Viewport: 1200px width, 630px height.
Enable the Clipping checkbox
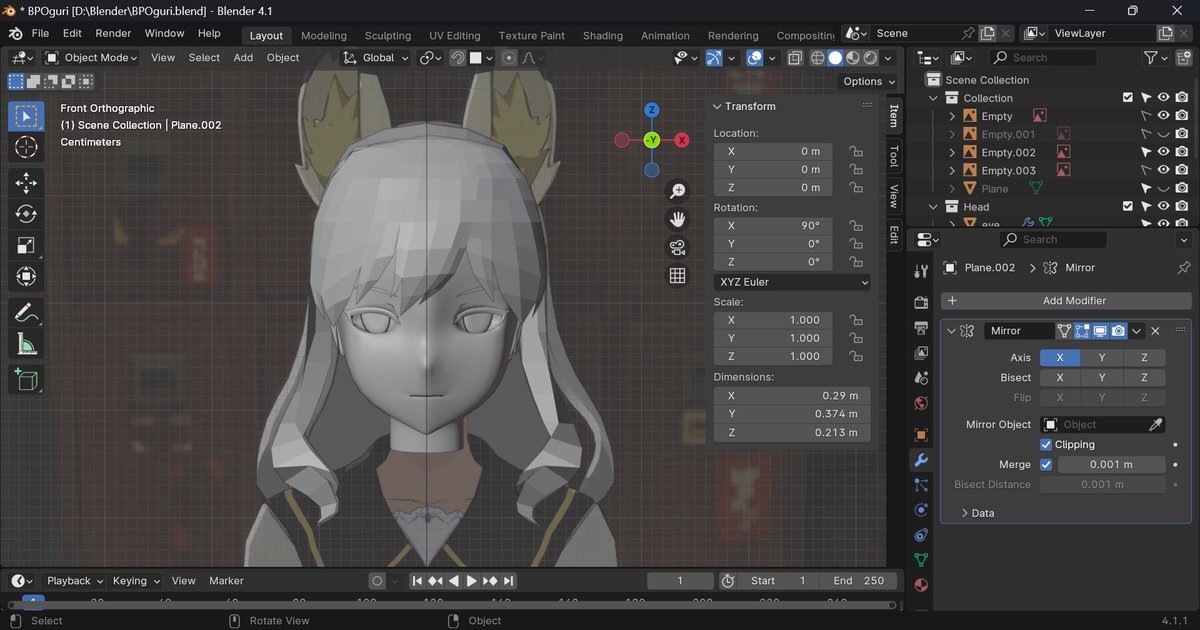pyautogui.click(x=1046, y=445)
